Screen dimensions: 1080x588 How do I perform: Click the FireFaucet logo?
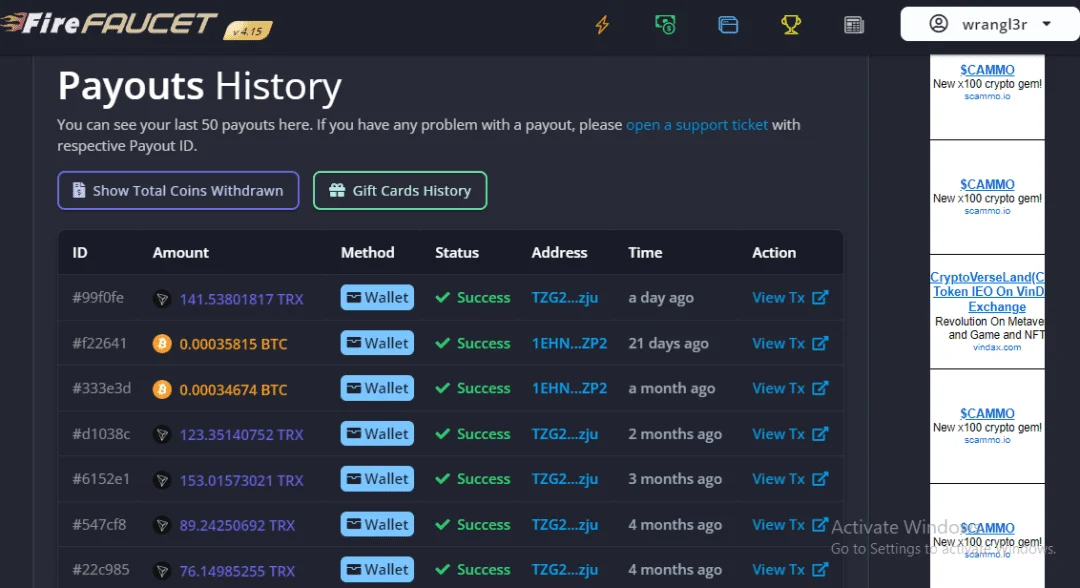tap(109, 23)
